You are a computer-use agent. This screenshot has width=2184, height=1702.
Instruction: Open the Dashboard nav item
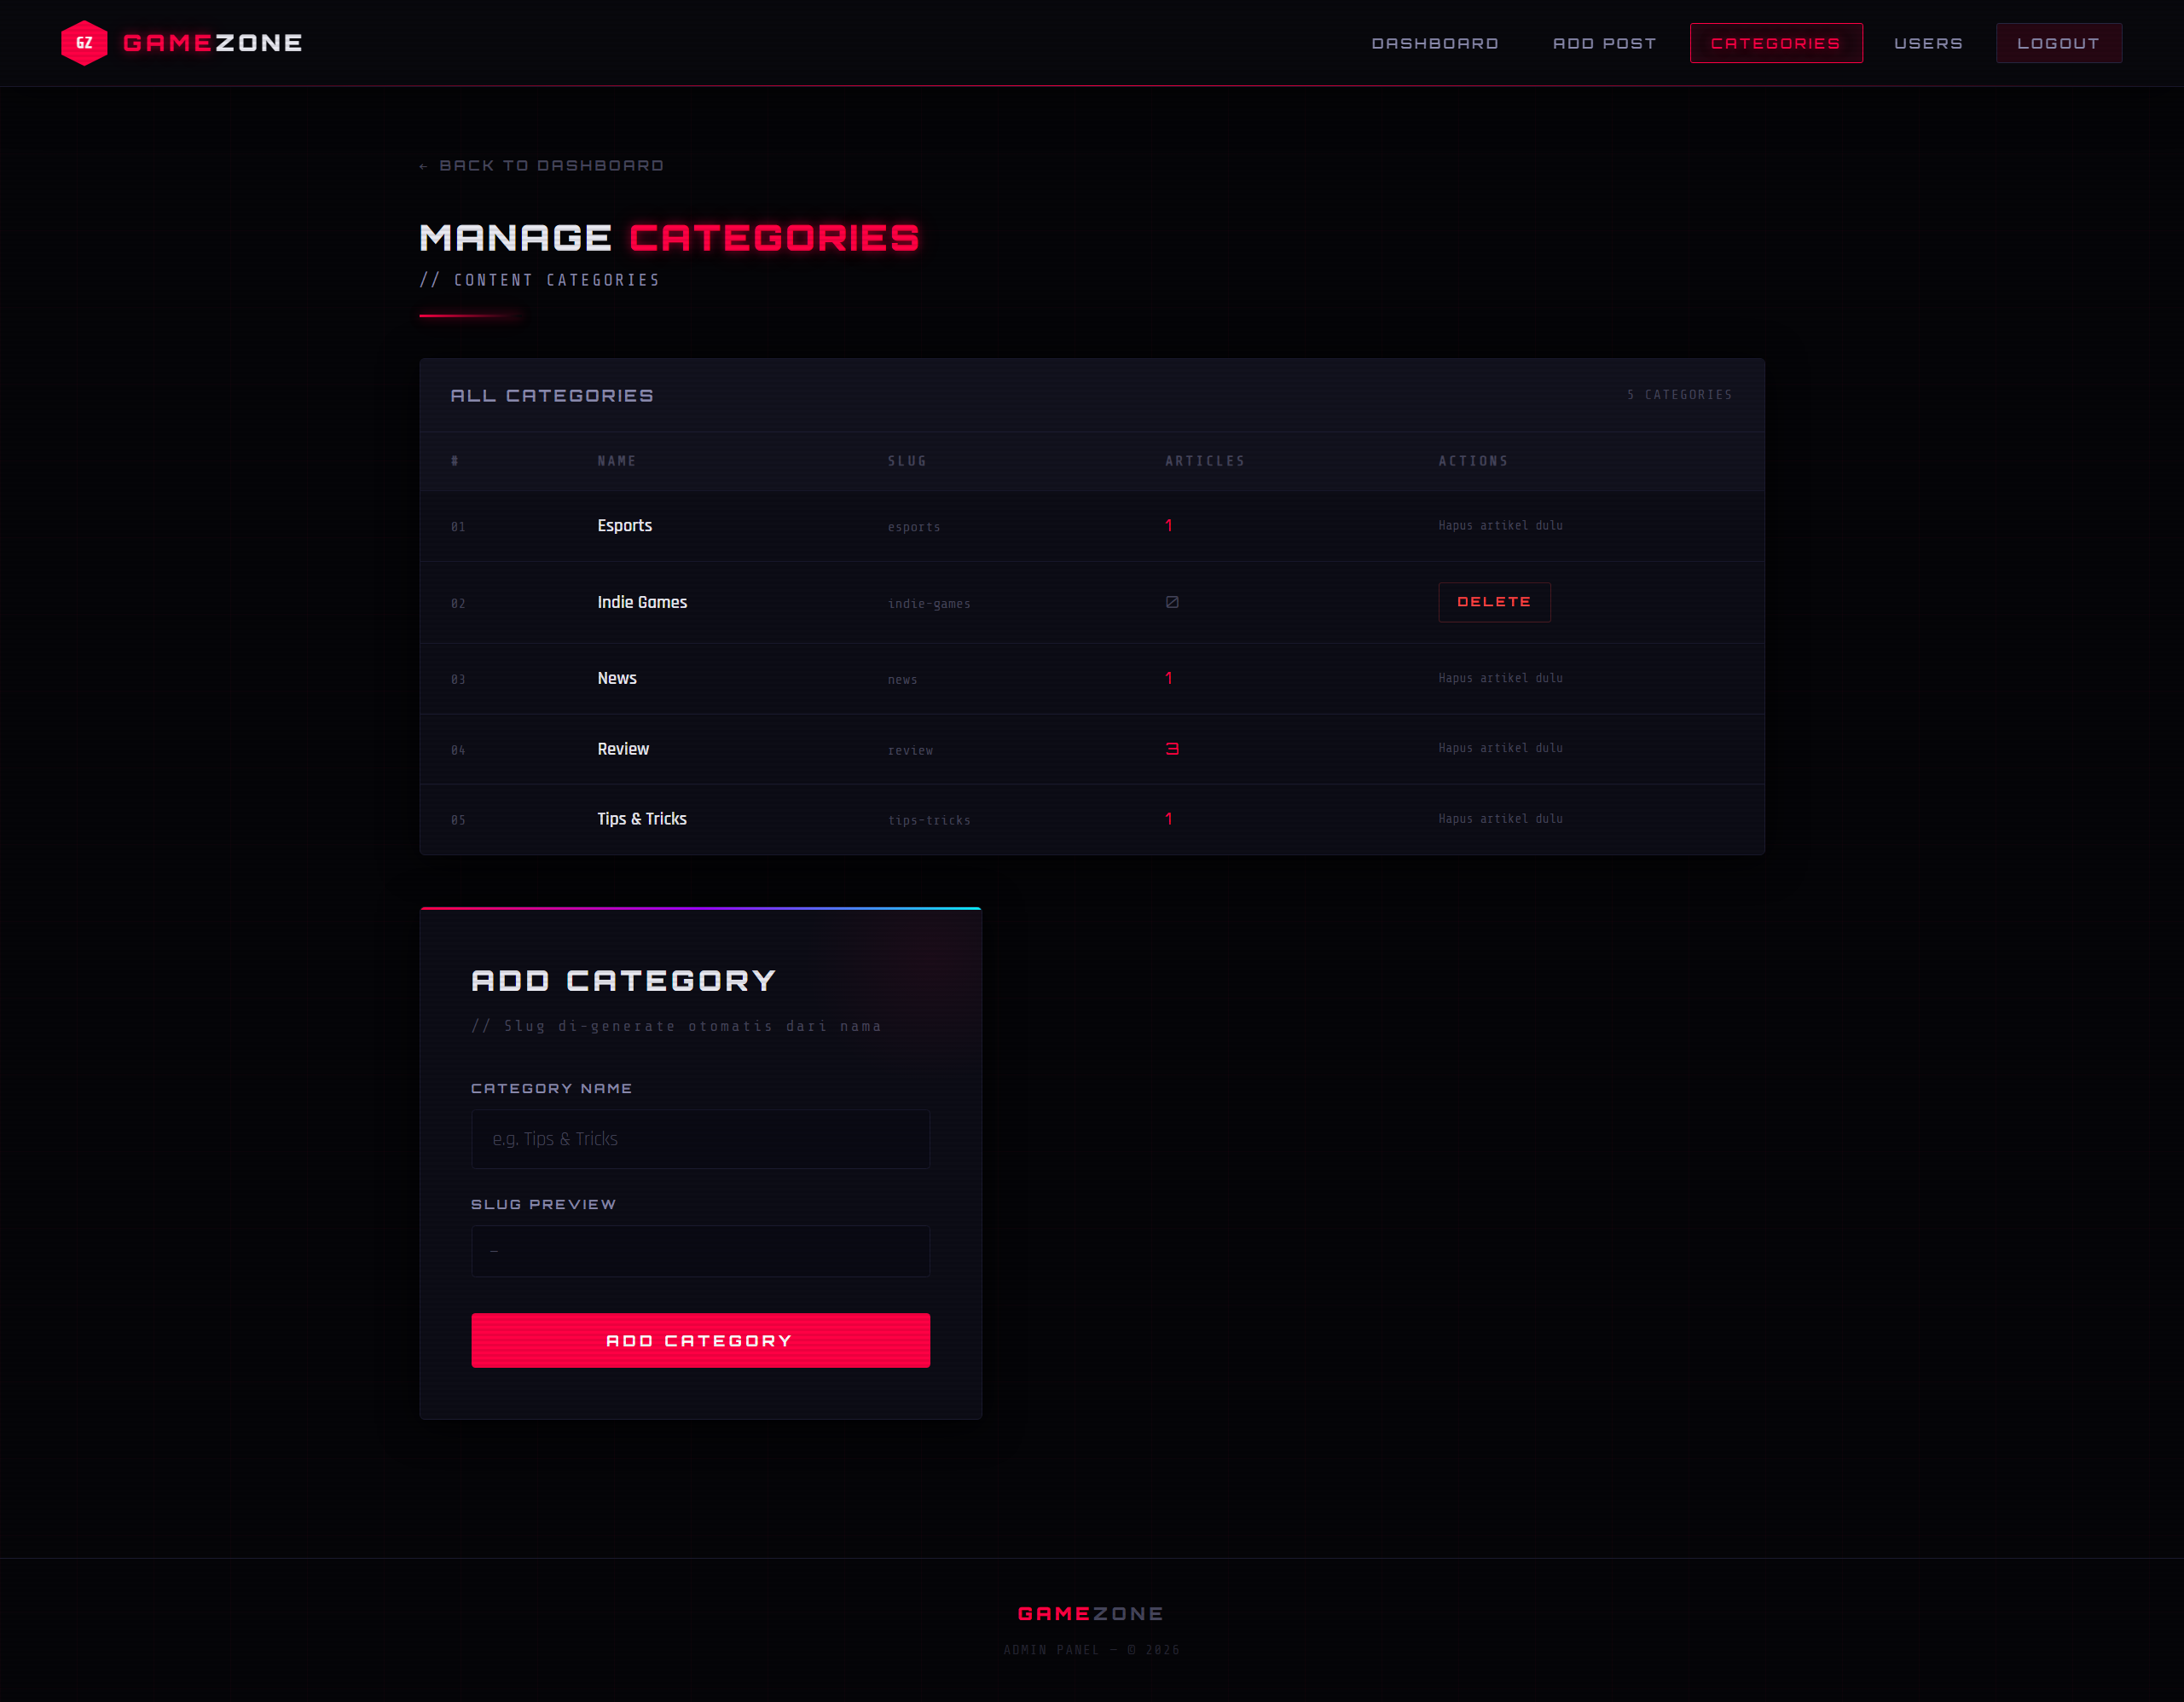tap(1435, 43)
